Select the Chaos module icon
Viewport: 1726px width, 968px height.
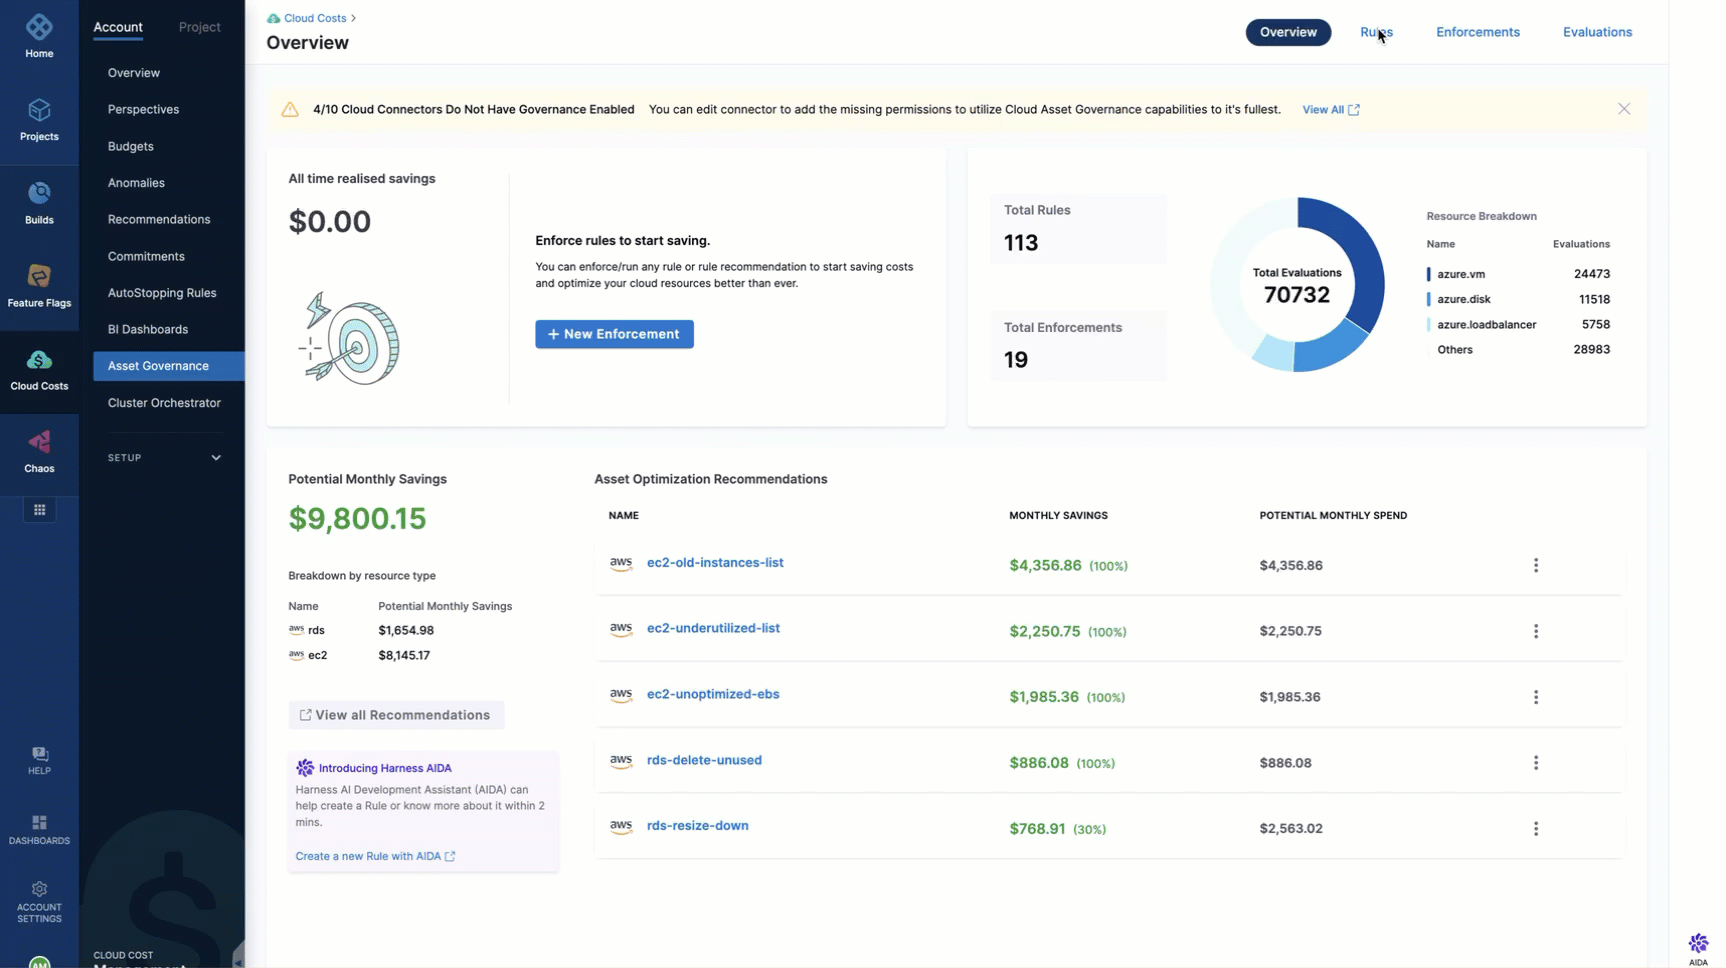click(39, 444)
